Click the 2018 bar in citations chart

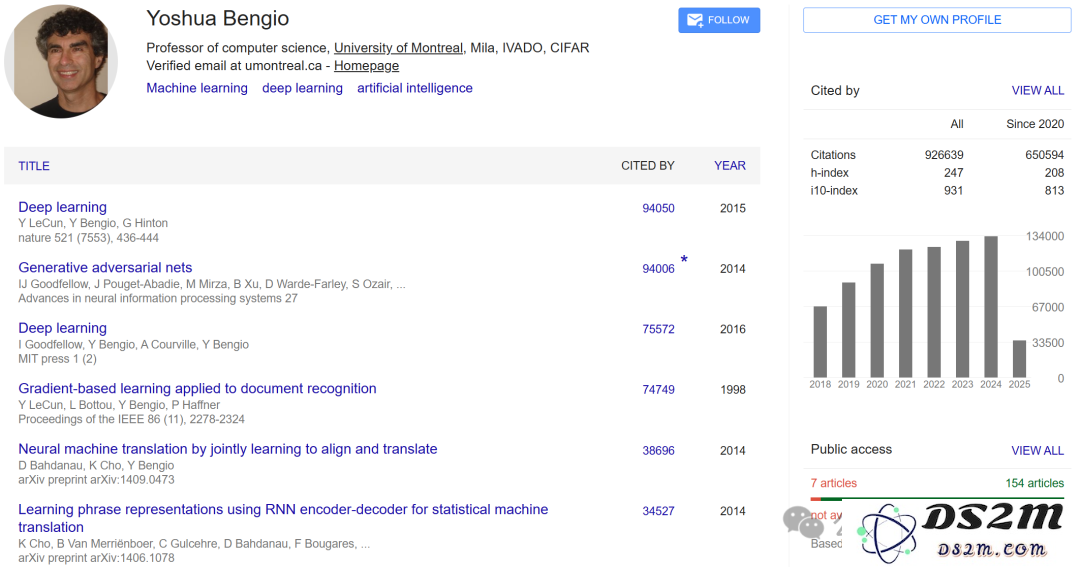click(x=820, y=342)
